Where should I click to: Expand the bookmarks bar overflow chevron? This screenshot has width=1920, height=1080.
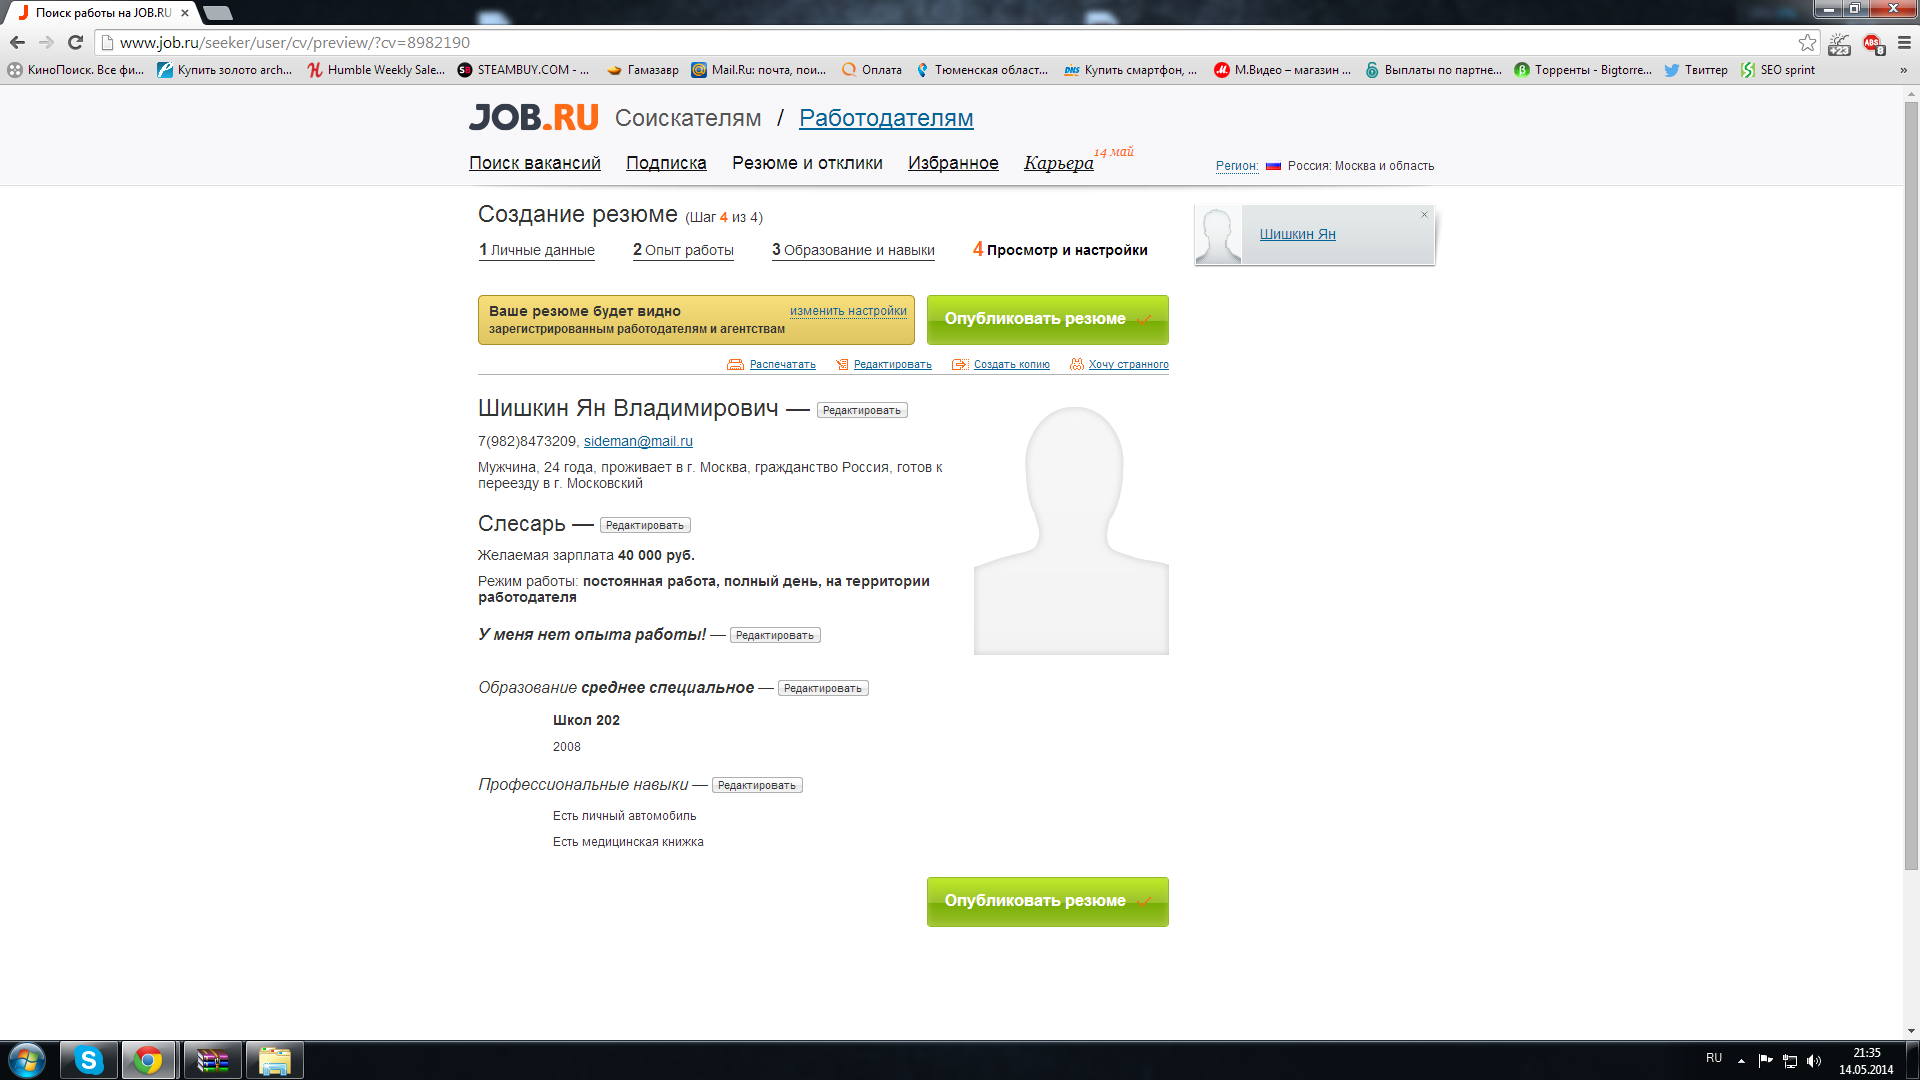(x=1903, y=70)
